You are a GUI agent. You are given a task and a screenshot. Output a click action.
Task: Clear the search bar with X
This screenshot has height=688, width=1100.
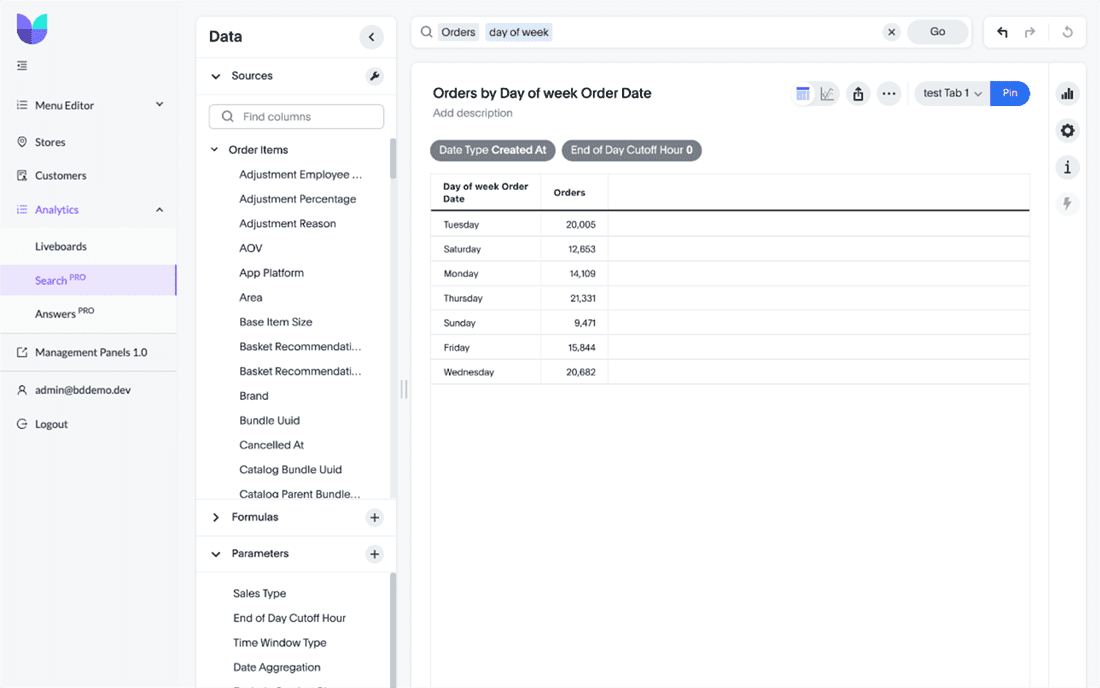[891, 32]
